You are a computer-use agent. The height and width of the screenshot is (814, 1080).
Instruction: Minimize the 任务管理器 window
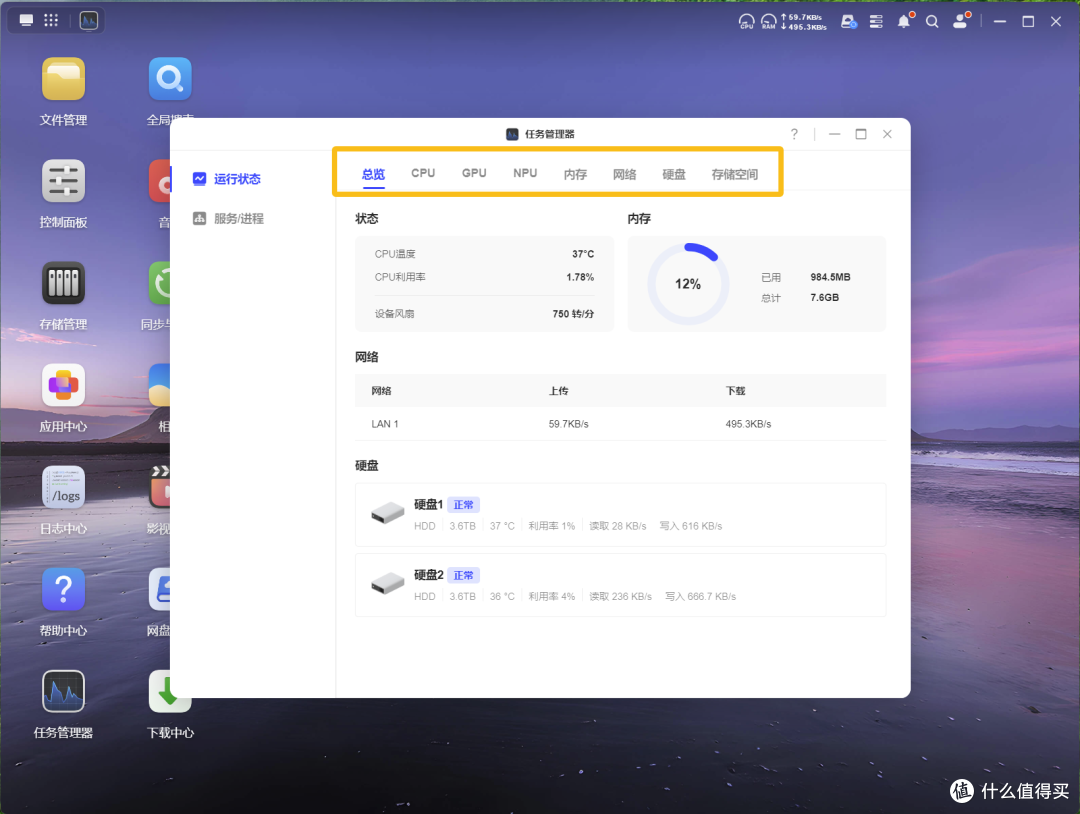click(x=835, y=134)
